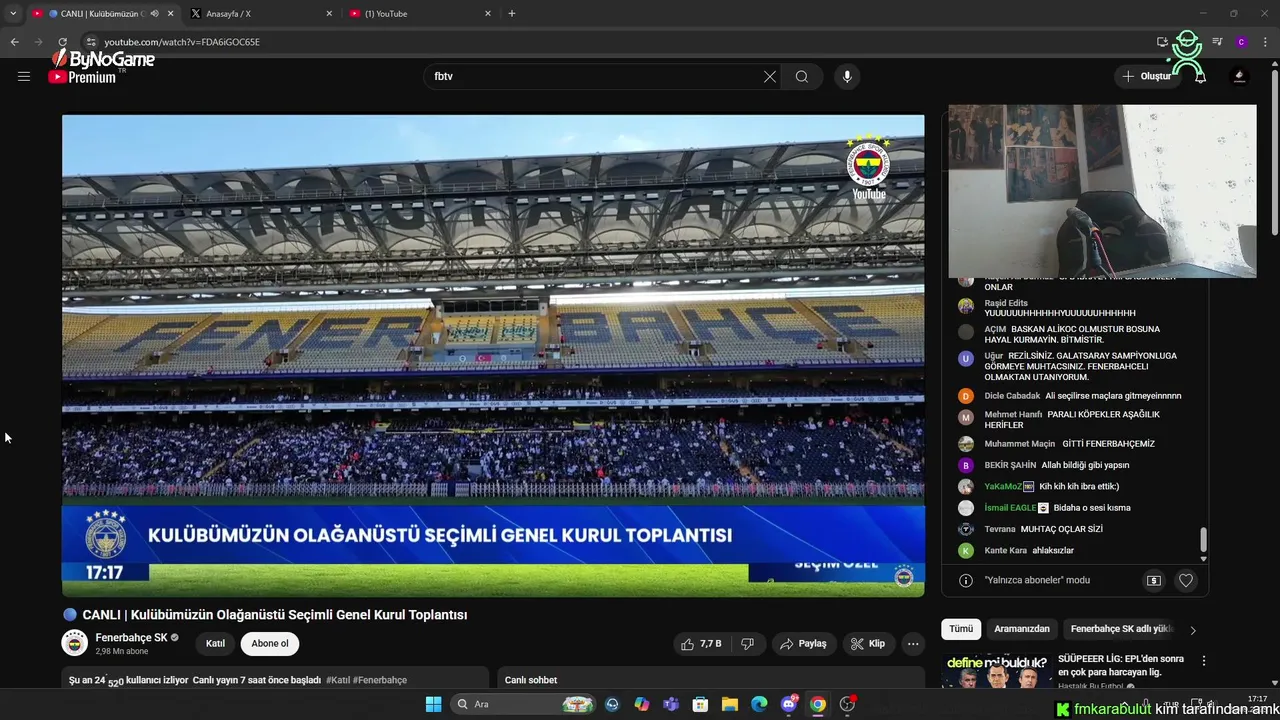
Task: Open options for the SÜPER LİG recommended video
Action: coord(1204,661)
